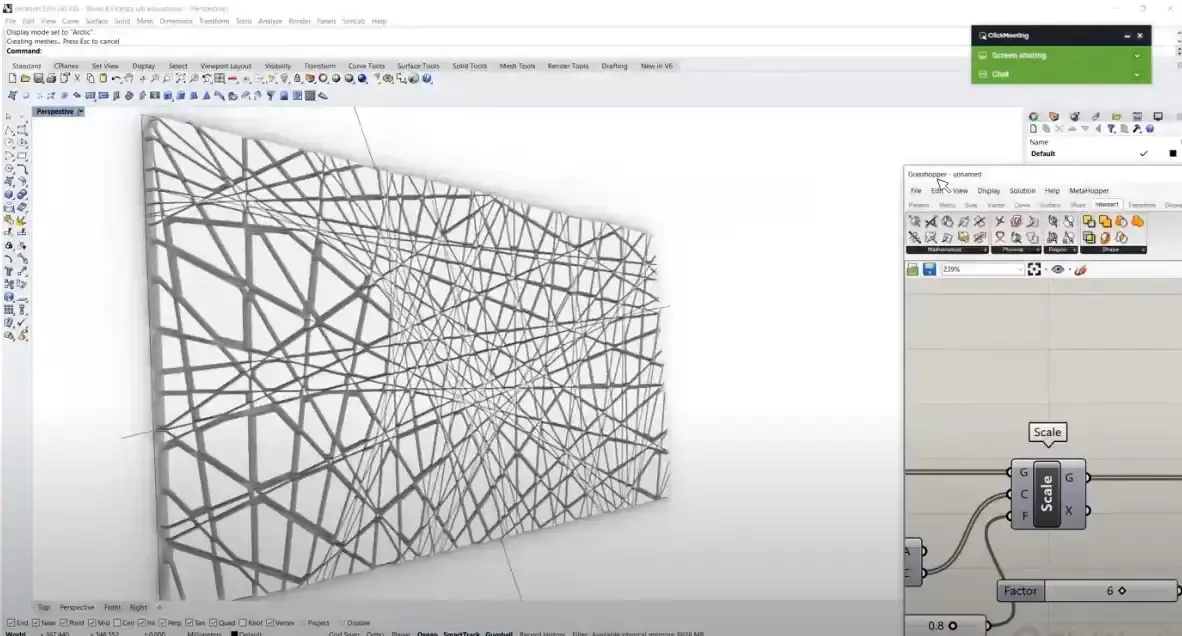
Task: Toggle the Osnap status bar button
Action: point(427,634)
